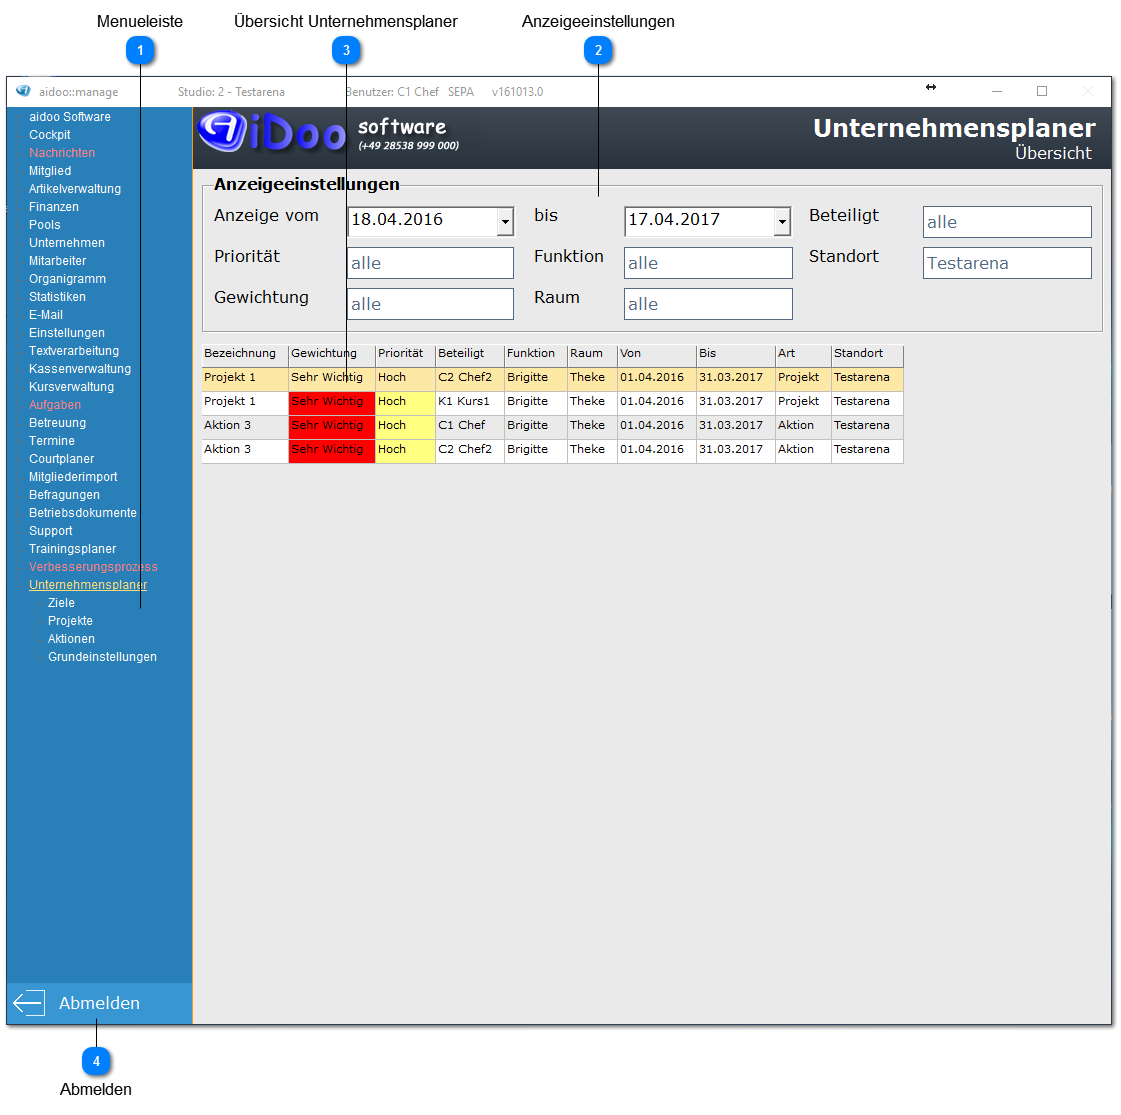Click the aiDoo software logo
The height and width of the screenshot is (1115, 1121).
[x=272, y=132]
